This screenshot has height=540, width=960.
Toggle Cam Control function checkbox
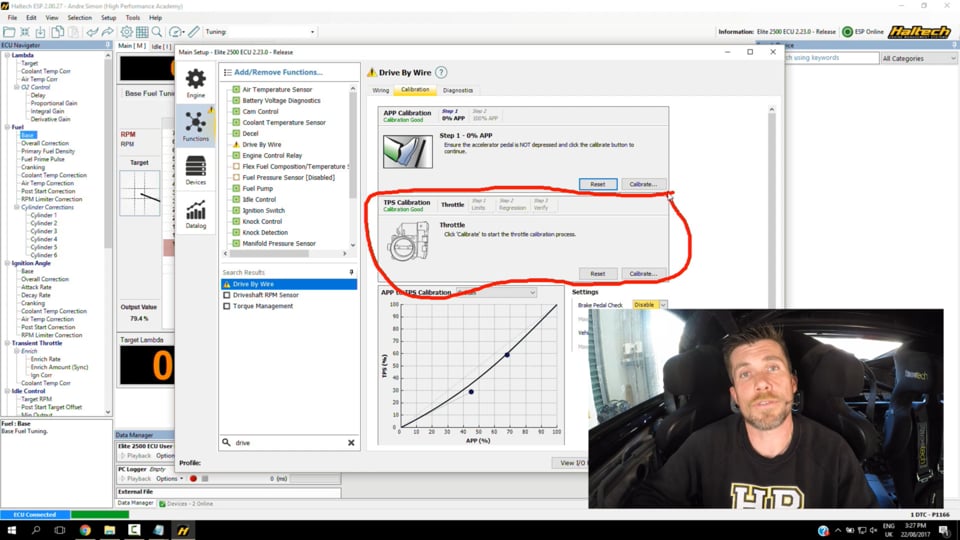click(236, 111)
